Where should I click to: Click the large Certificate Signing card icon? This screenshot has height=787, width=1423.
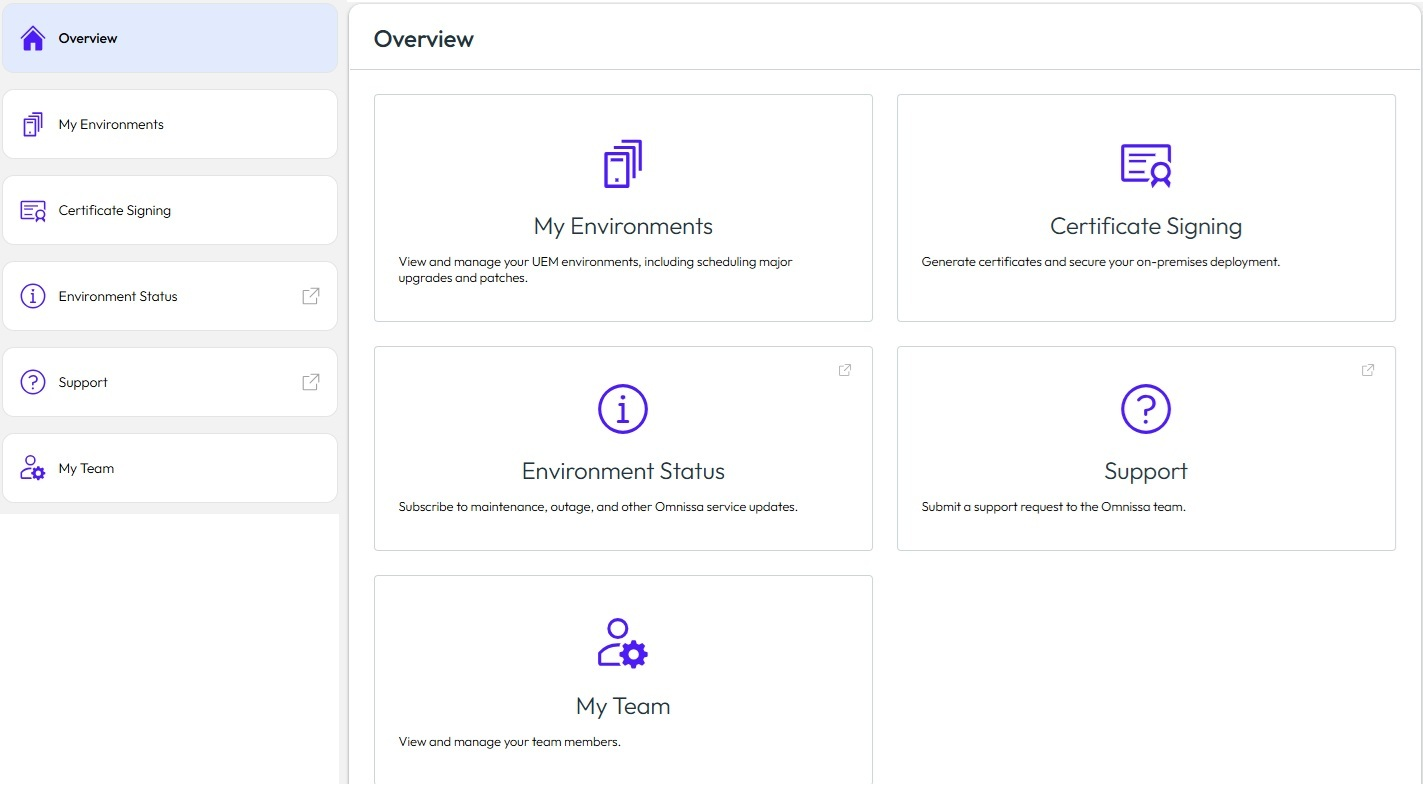[x=1146, y=165]
